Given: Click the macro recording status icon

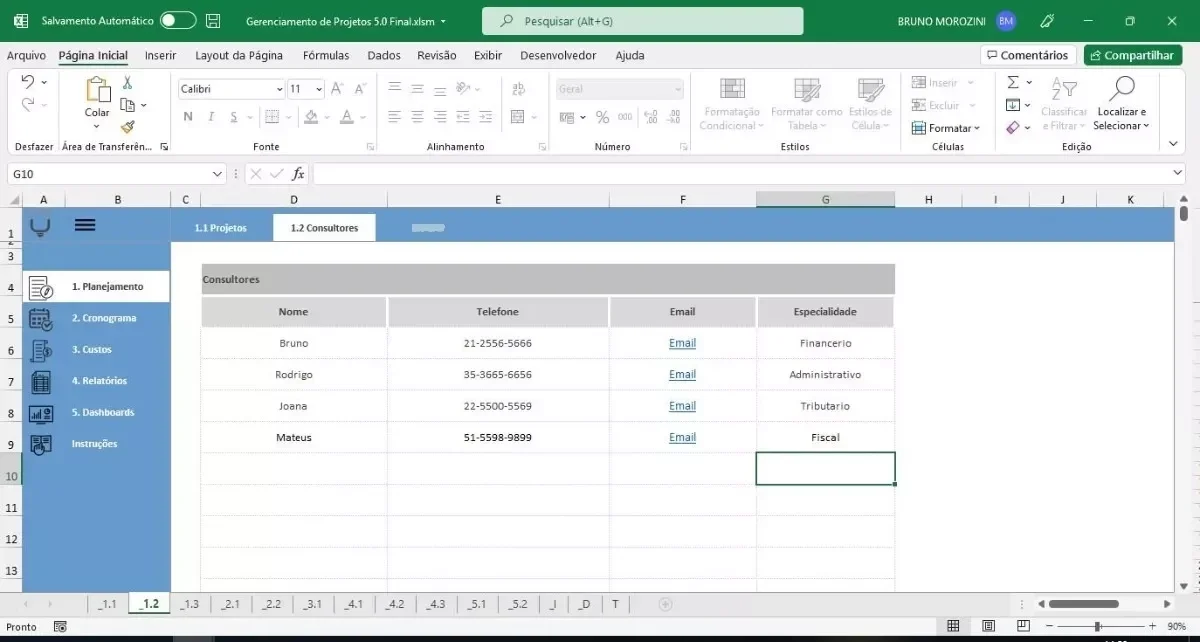Looking at the screenshot, I should pyautogui.click(x=60, y=627).
